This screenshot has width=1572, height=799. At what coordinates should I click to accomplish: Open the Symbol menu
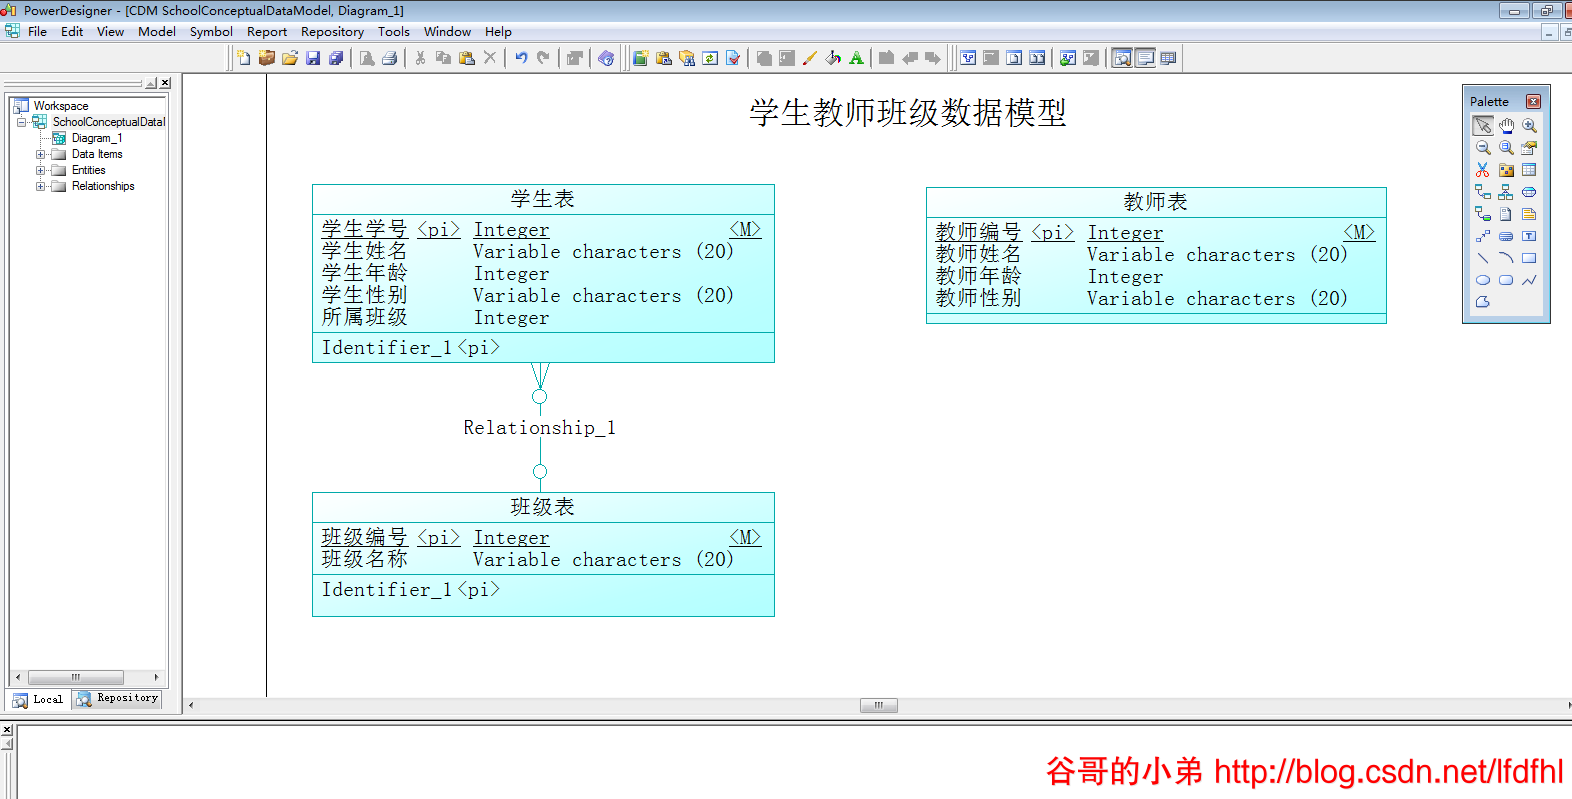(x=211, y=31)
